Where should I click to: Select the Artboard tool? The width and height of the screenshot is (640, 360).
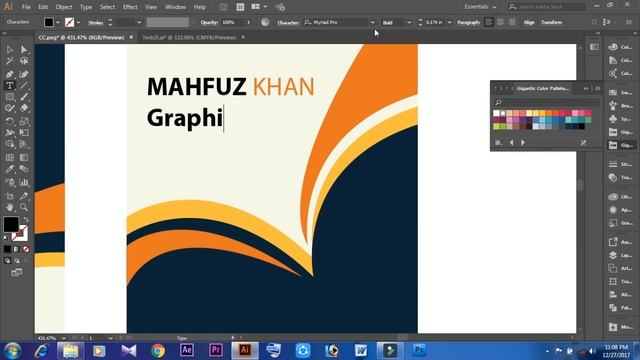(9, 196)
